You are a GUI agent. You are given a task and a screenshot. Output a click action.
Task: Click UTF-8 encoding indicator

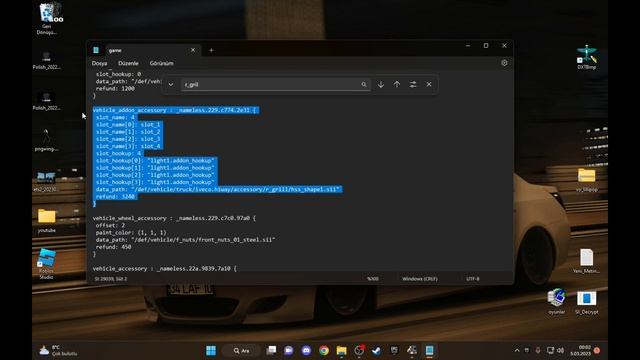pyautogui.click(x=473, y=279)
